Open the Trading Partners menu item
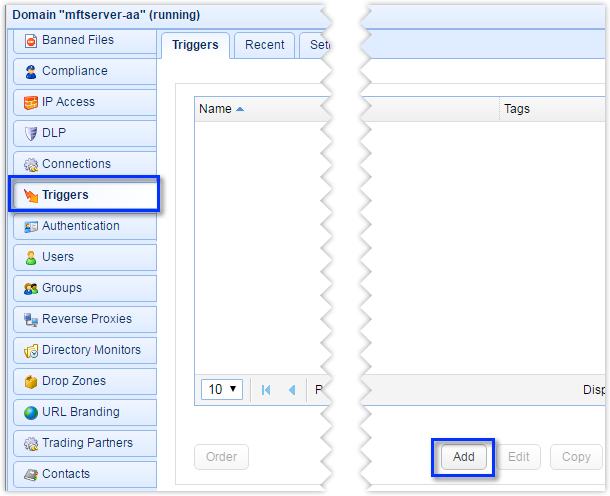This screenshot has height=496, width=610. 85,443
